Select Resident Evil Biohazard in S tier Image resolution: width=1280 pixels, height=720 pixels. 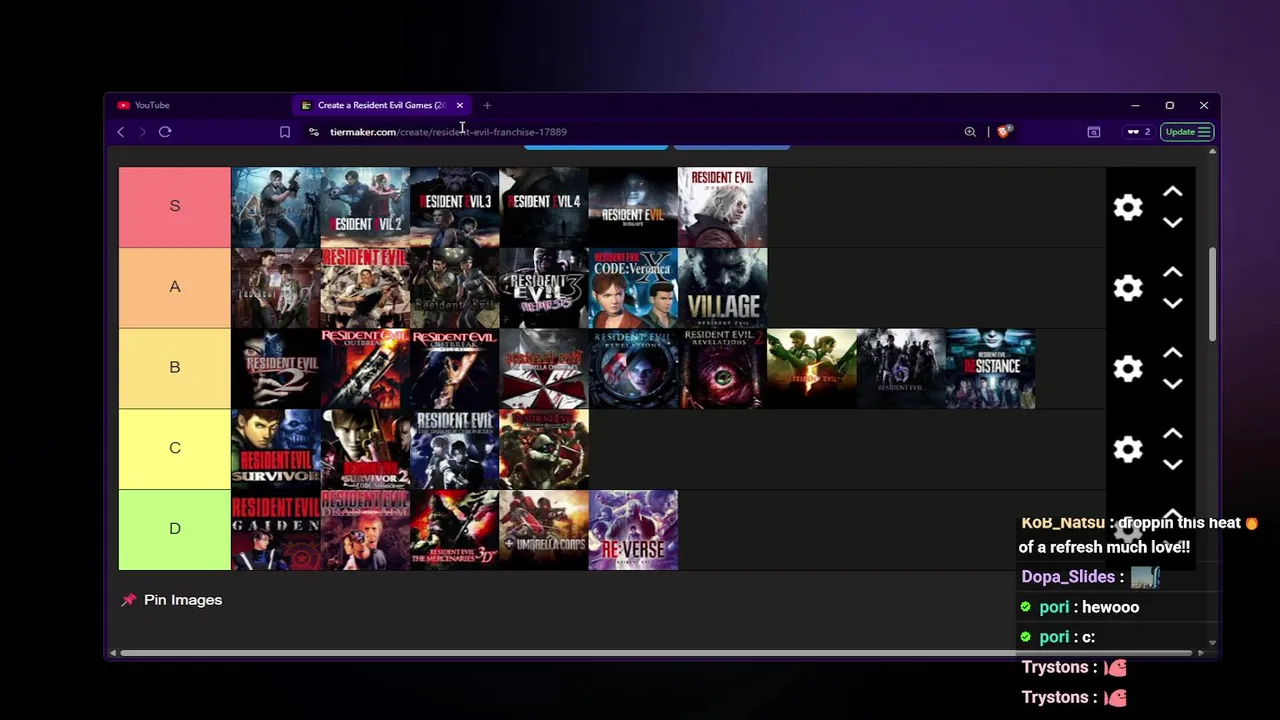point(633,207)
